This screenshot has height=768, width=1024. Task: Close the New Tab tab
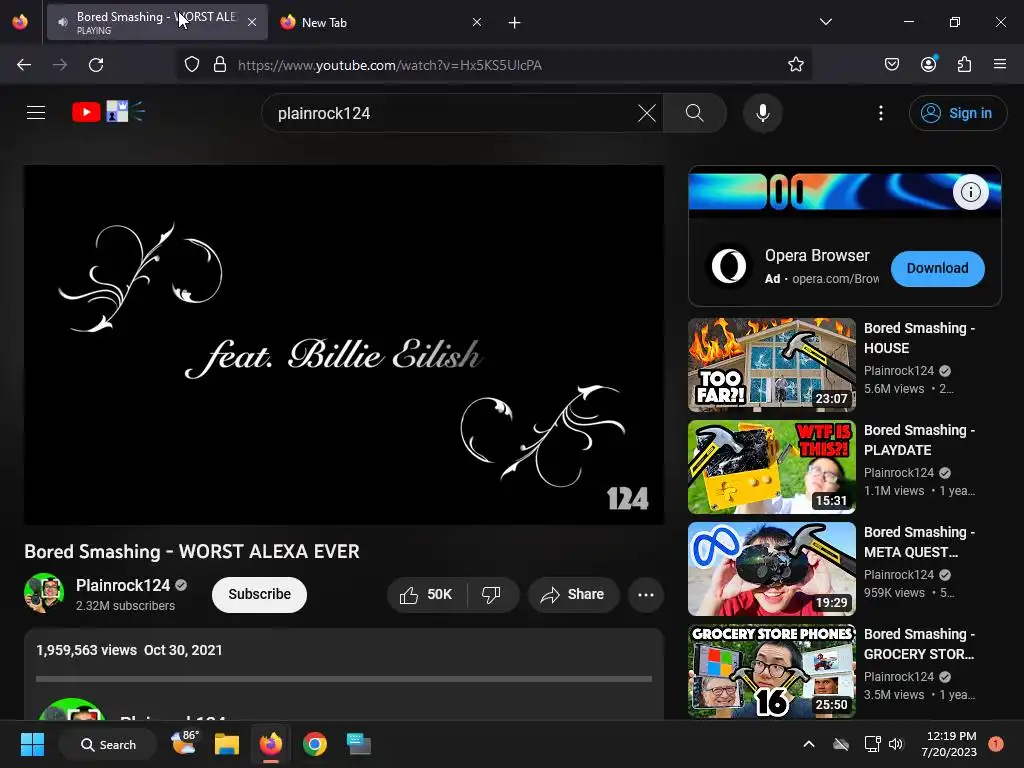pyautogui.click(x=477, y=23)
